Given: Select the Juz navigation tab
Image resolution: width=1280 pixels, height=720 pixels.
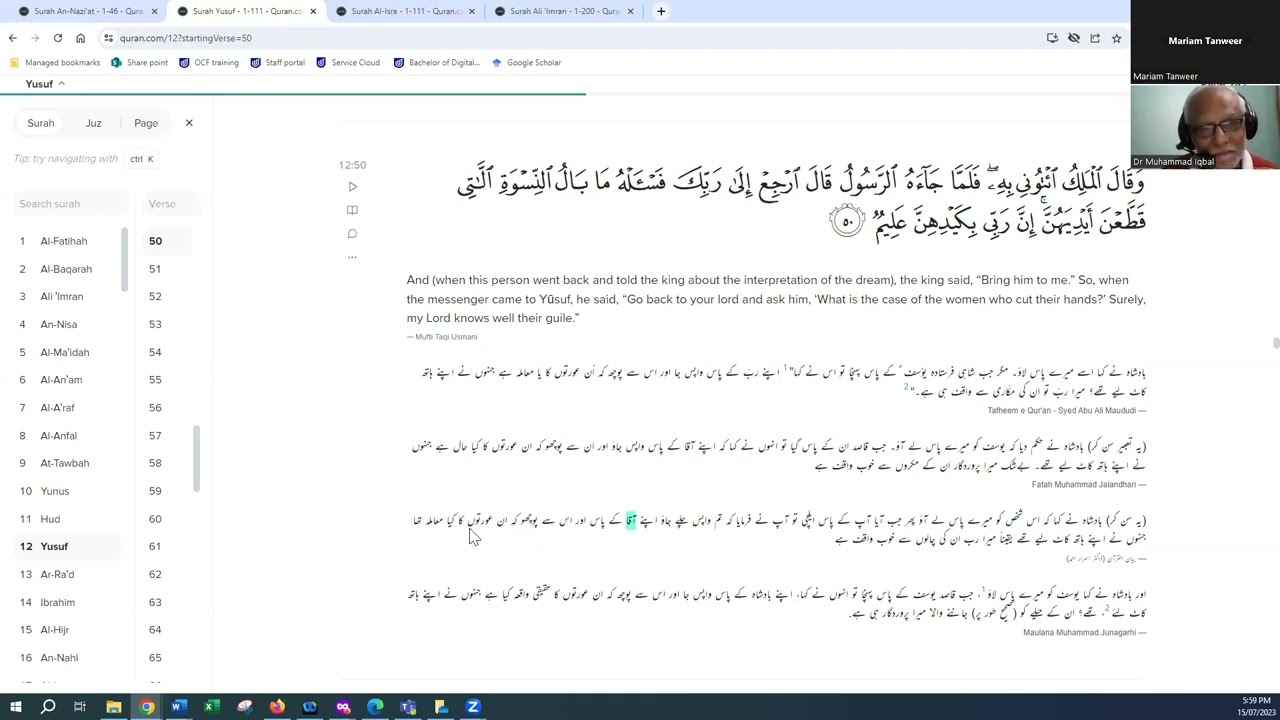Looking at the screenshot, I should pos(93,123).
